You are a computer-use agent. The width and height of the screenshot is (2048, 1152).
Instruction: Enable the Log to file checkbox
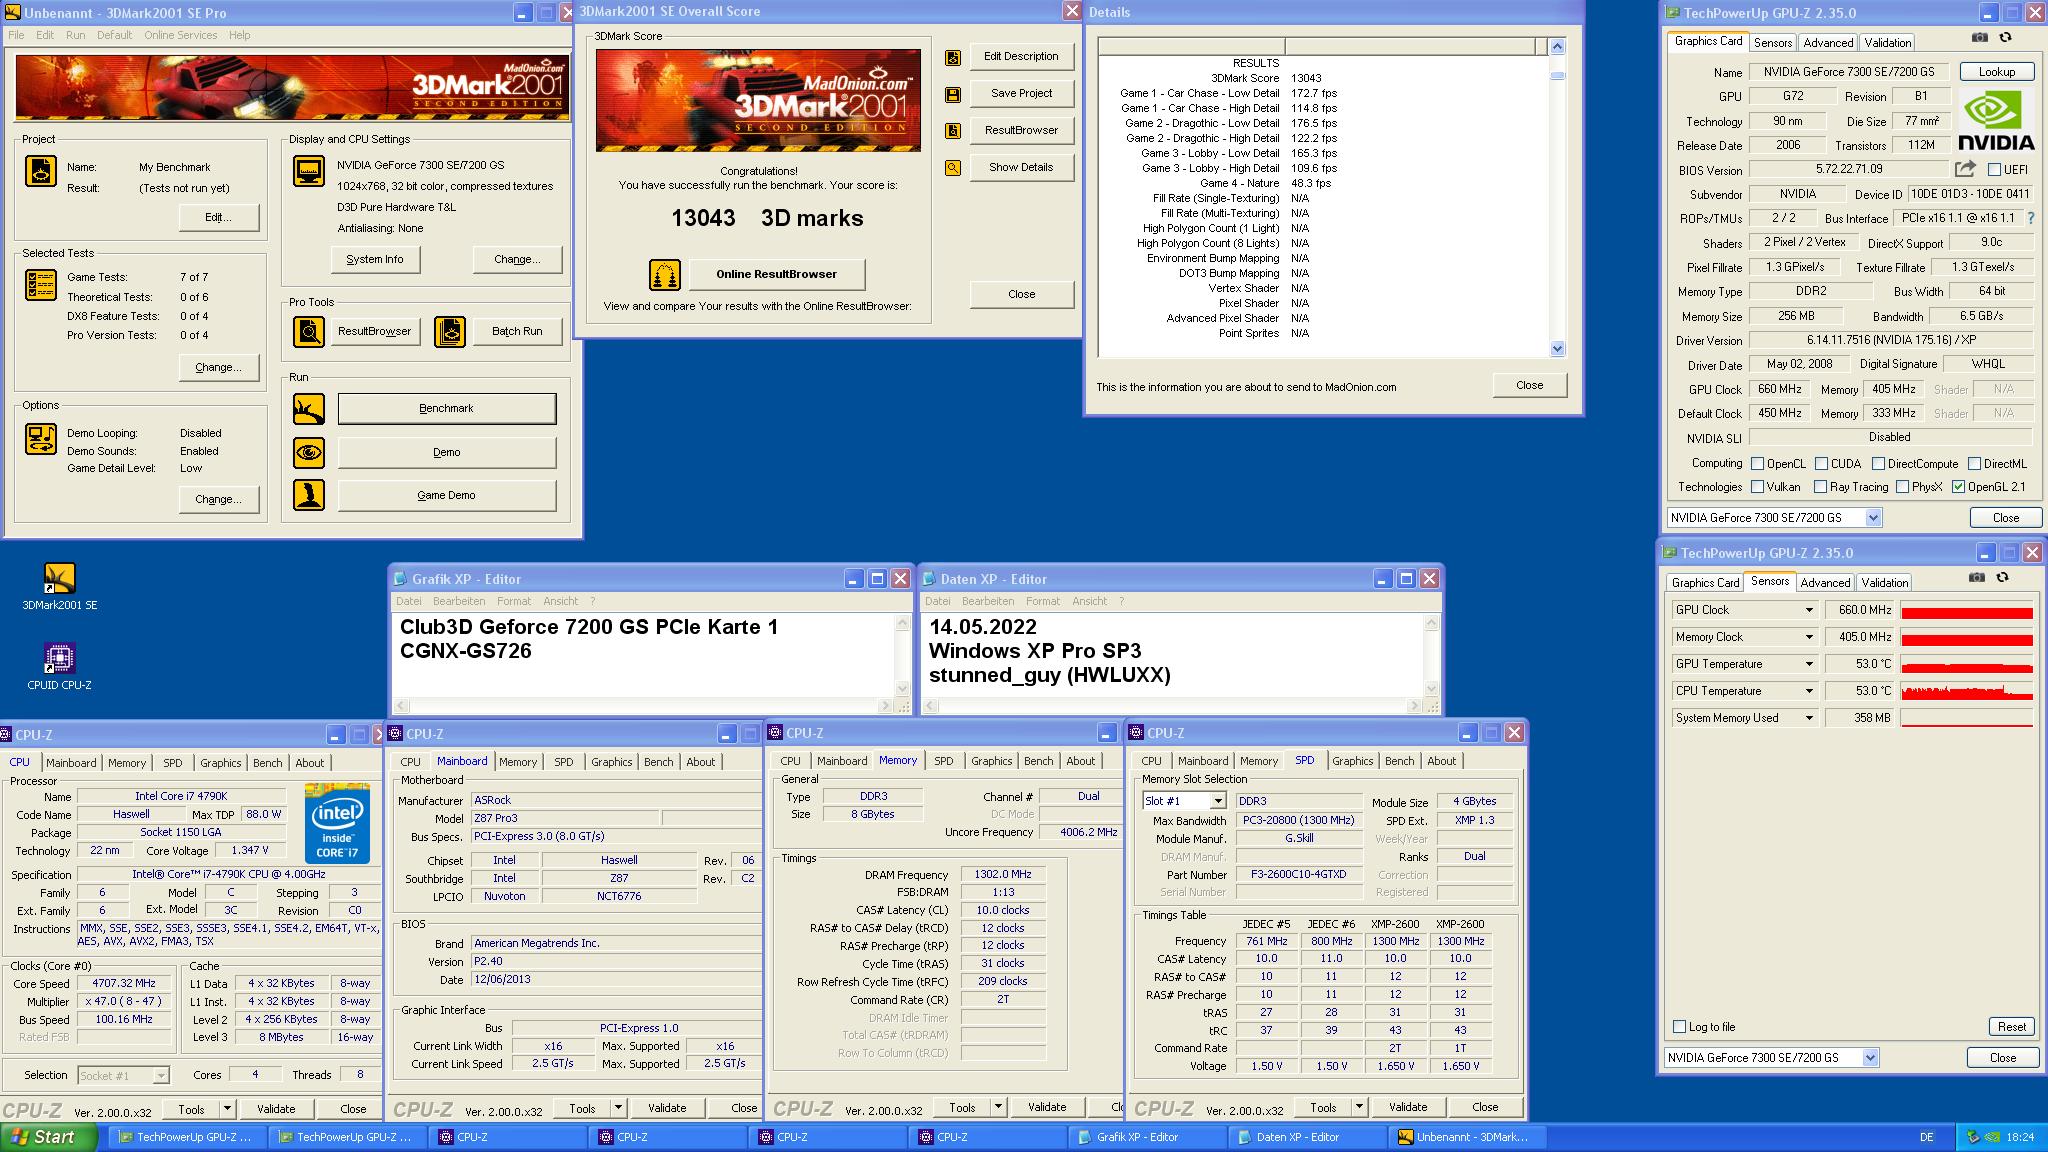[1679, 1027]
